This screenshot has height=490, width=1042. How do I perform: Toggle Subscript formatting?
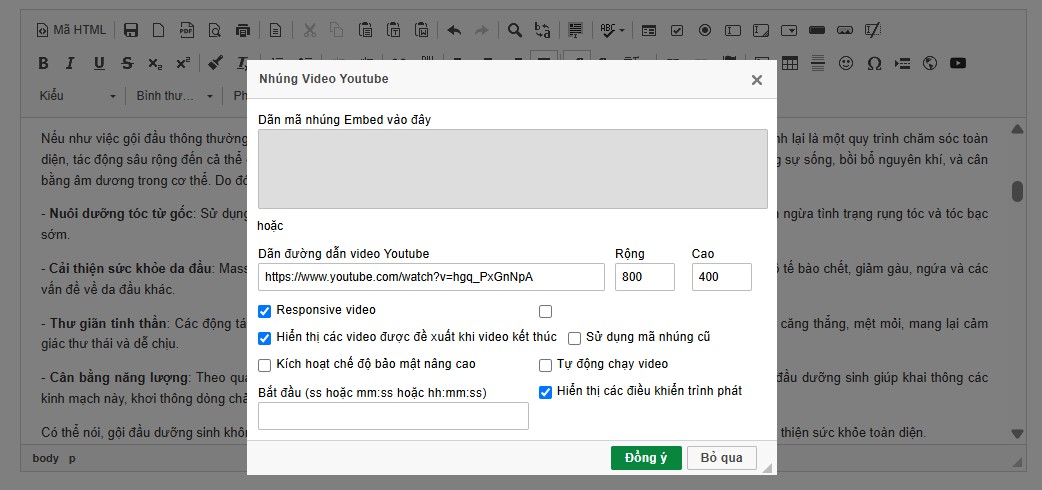pyautogui.click(x=155, y=63)
